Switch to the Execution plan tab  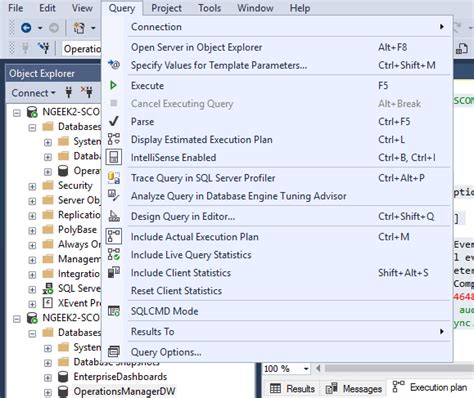[x=430, y=387]
